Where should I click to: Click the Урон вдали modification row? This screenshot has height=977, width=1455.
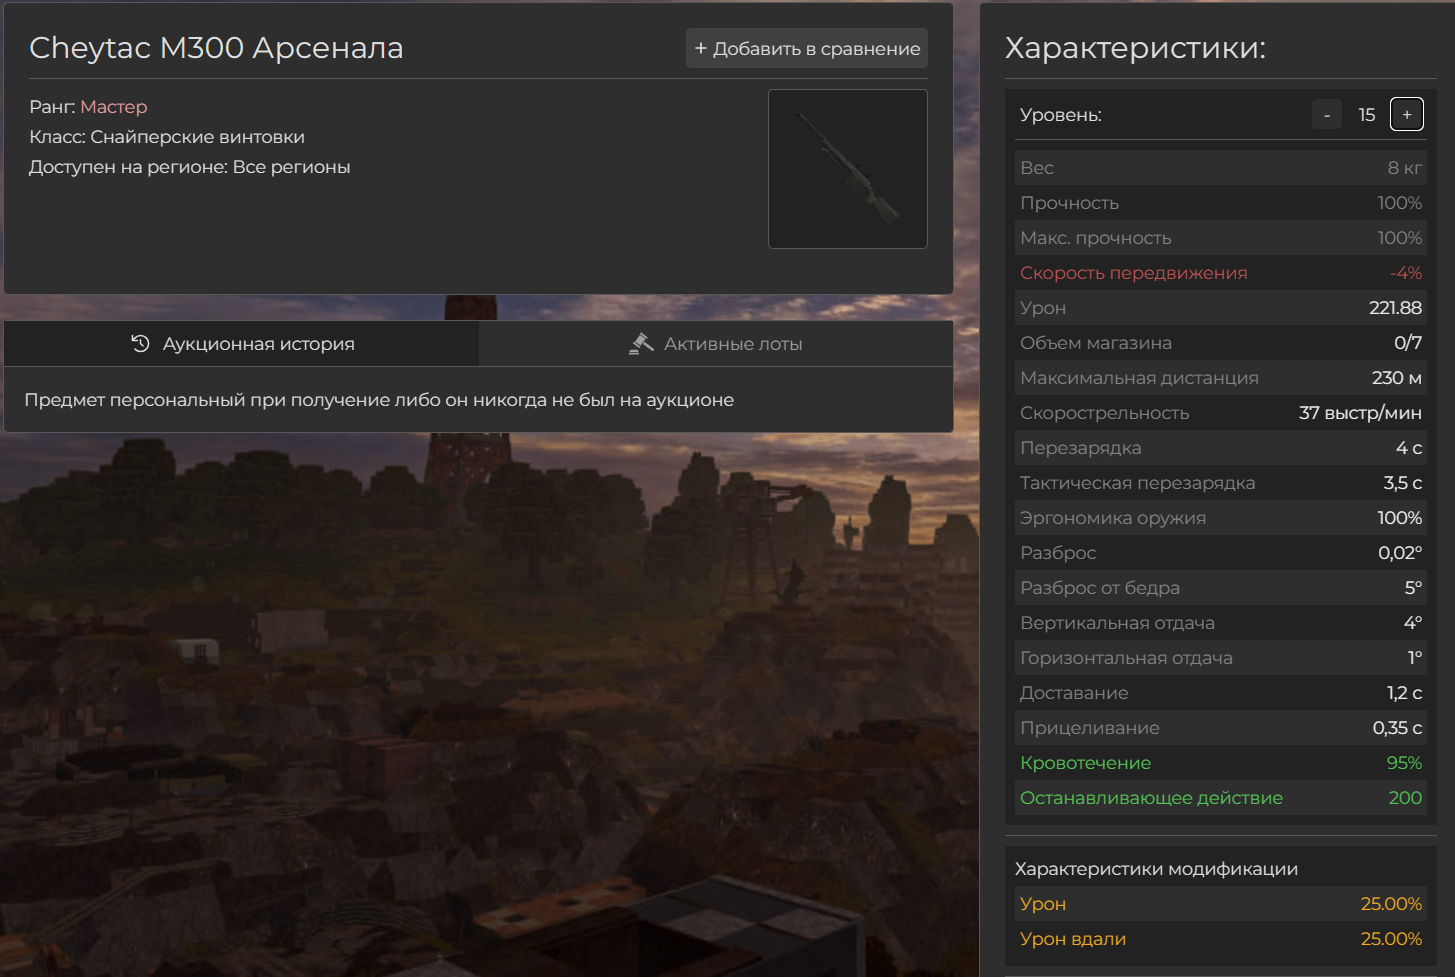[x=1218, y=939]
